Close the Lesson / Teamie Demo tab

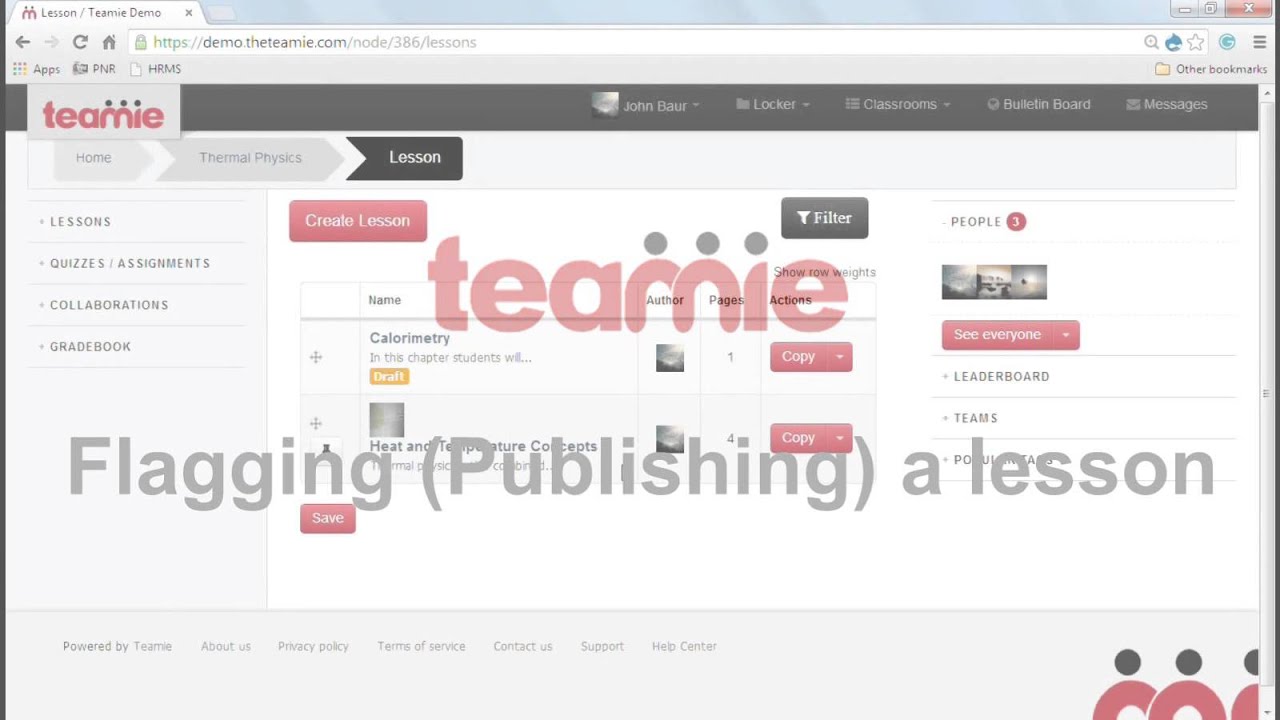click(x=188, y=13)
